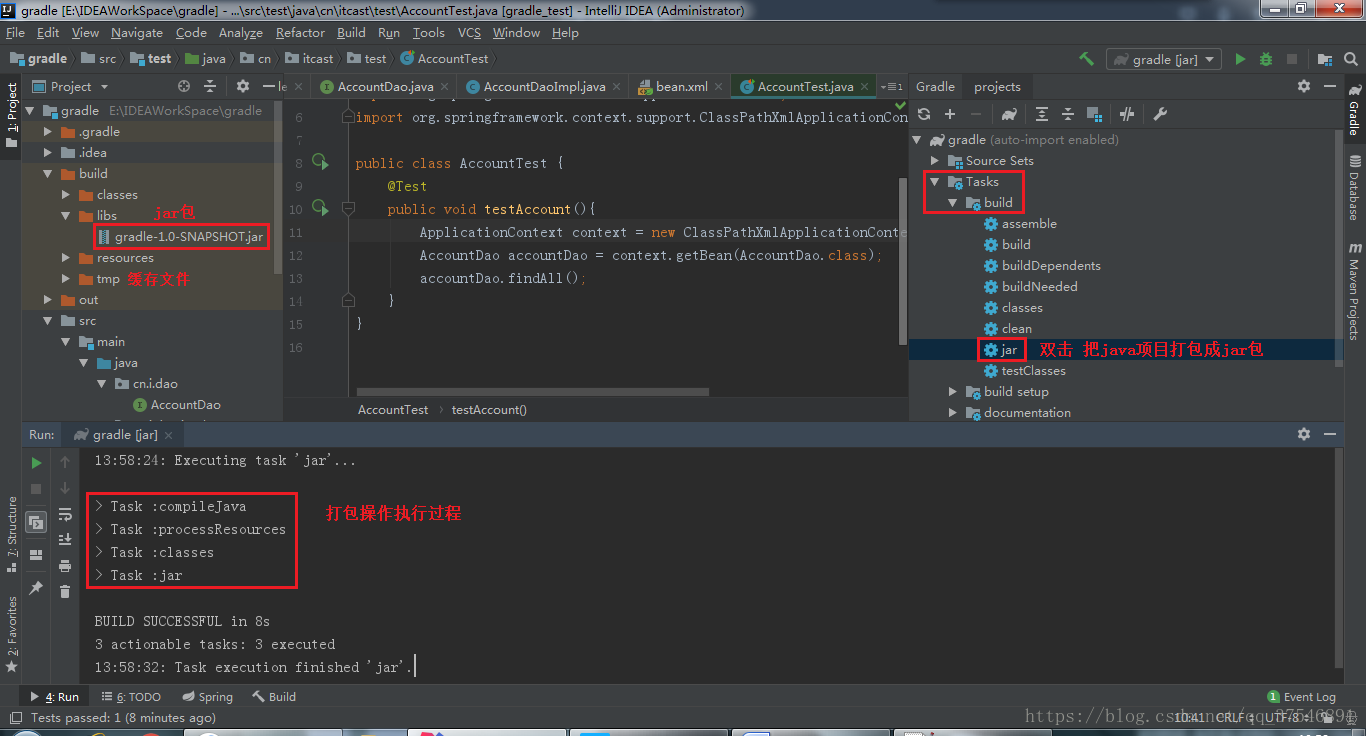This screenshot has height=736, width=1366.
Task: Start debugging with the bug icon
Action: click(x=1266, y=59)
